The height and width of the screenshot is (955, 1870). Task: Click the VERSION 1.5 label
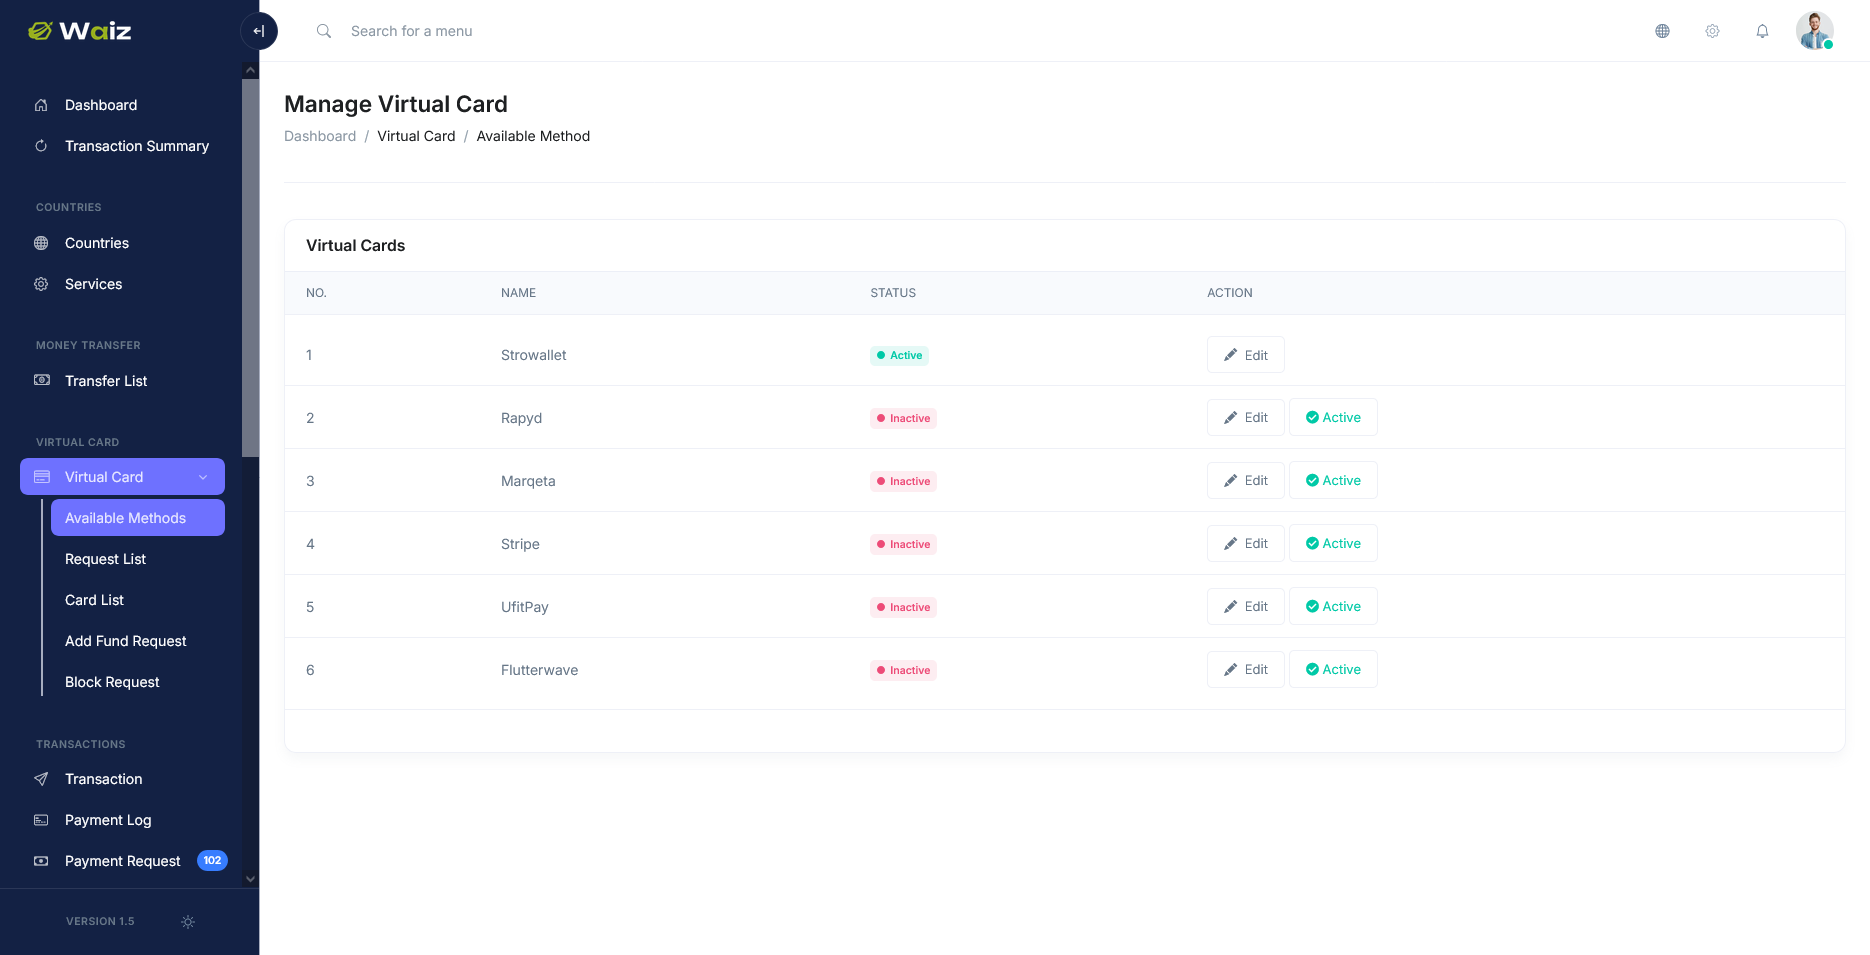(100, 922)
